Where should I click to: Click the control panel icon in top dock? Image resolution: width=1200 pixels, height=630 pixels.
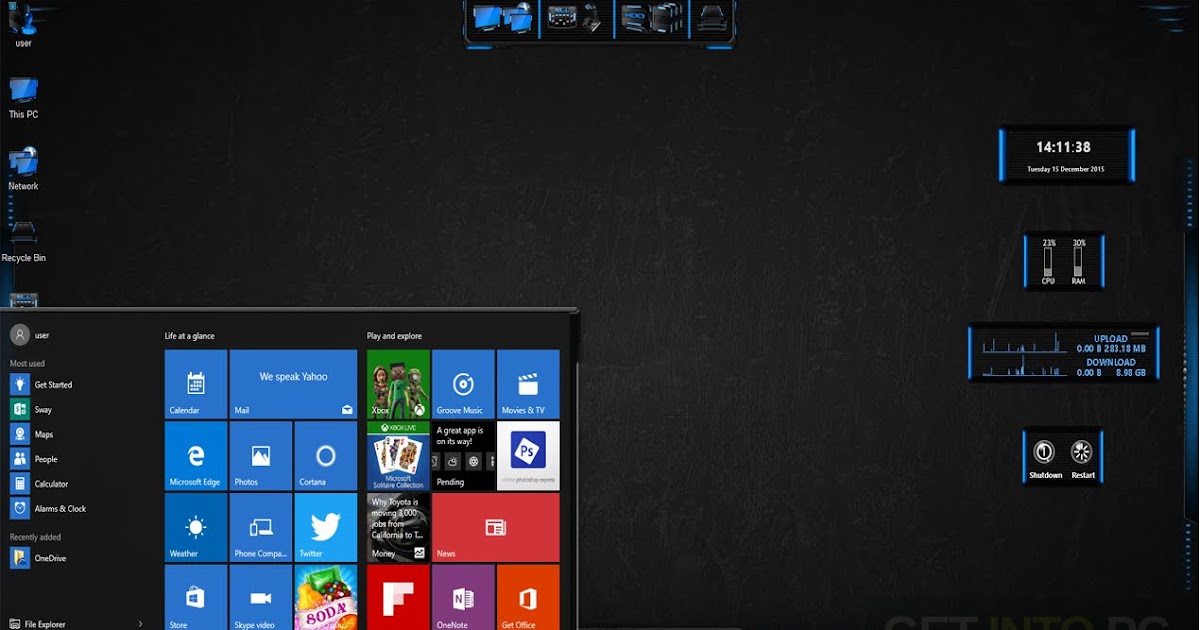(x=561, y=17)
